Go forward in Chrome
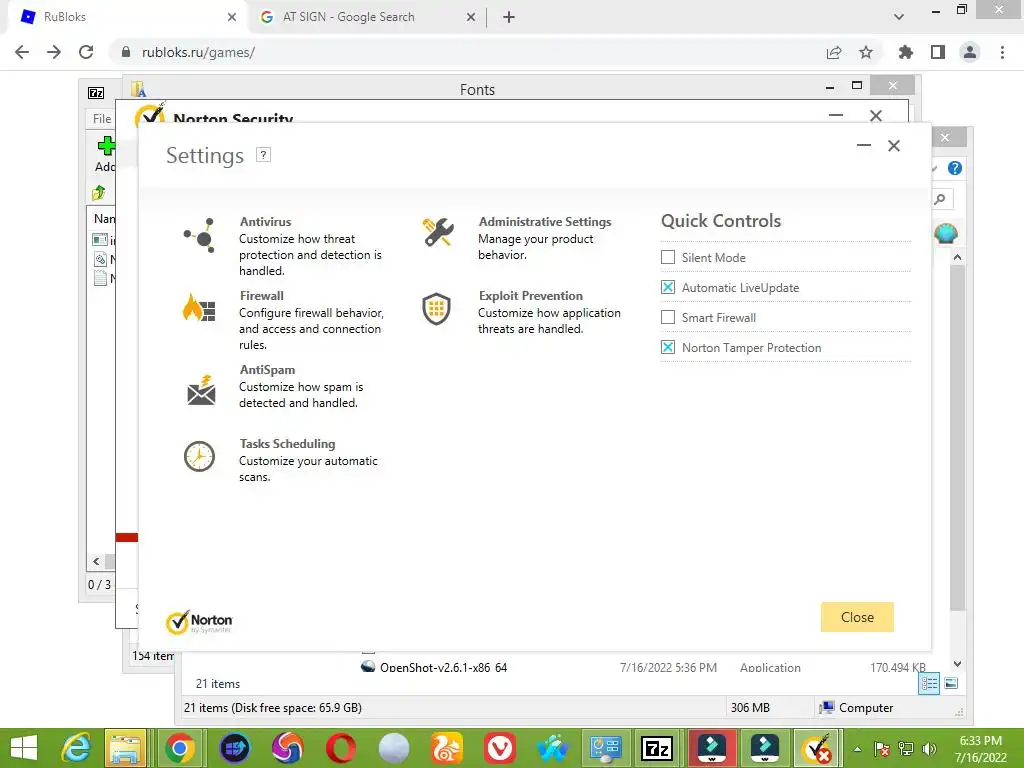The width and height of the screenshot is (1024, 768). coord(54,52)
